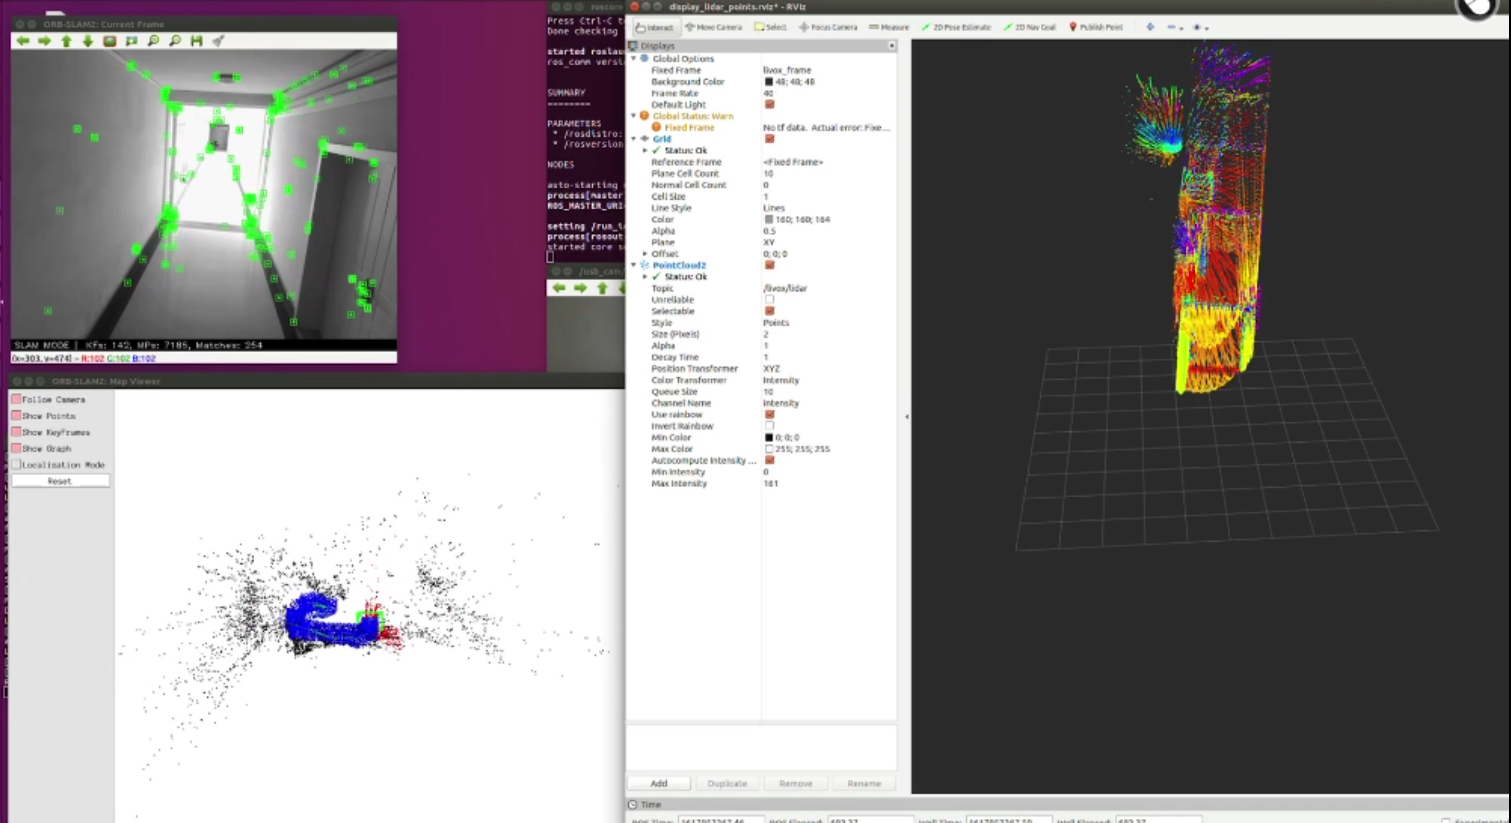Pick the 2D Nav Goal tool

(x=1030, y=27)
